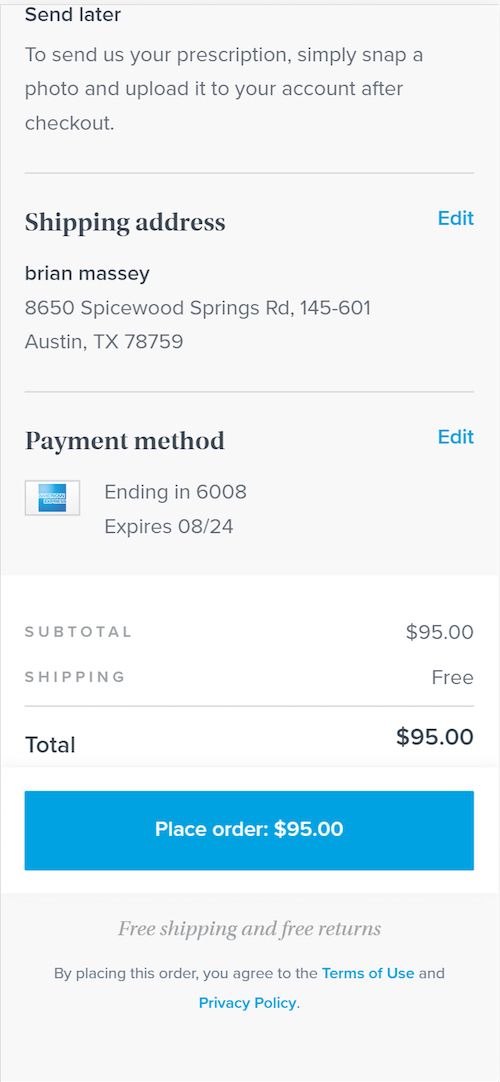Select the Payment method heading
Viewport: 500px width, 1082px height.
click(x=125, y=441)
